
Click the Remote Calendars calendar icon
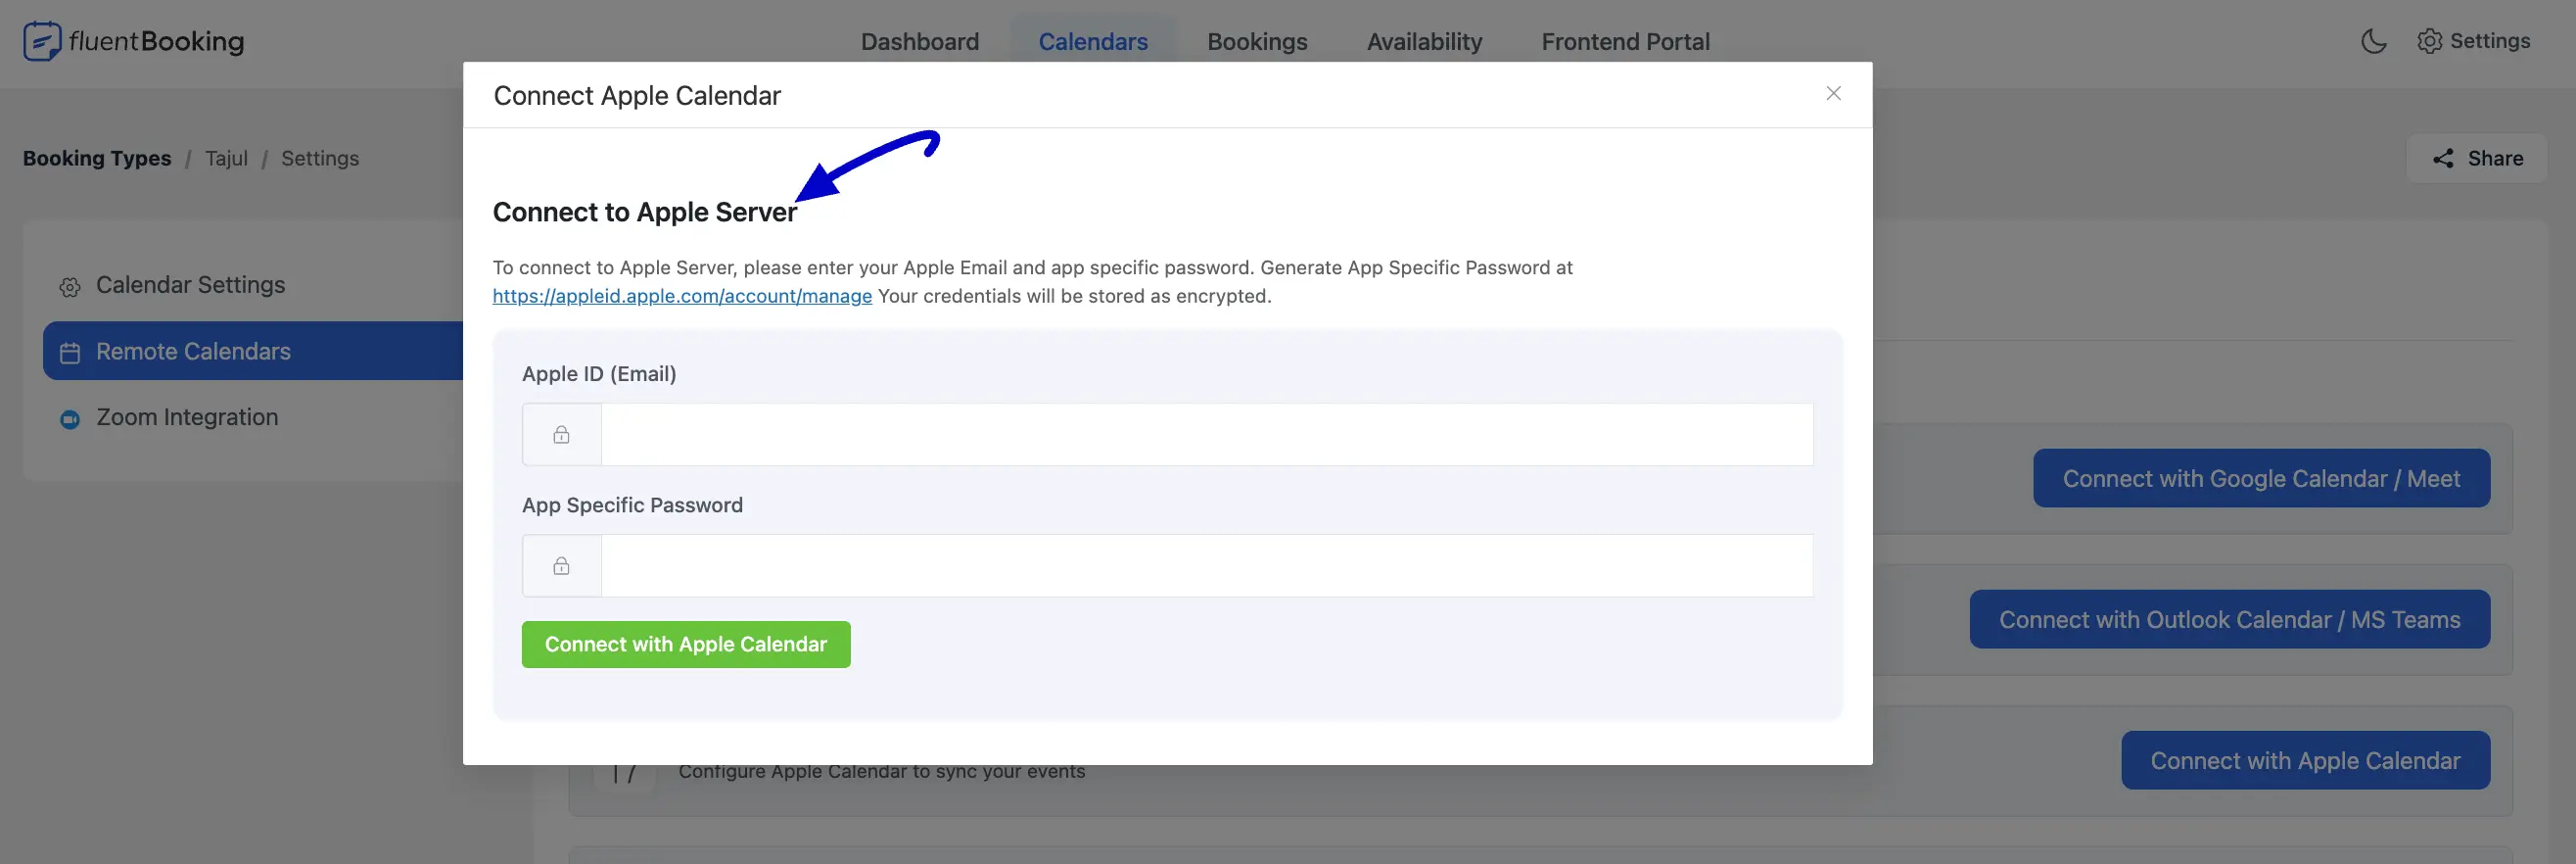[70, 353]
